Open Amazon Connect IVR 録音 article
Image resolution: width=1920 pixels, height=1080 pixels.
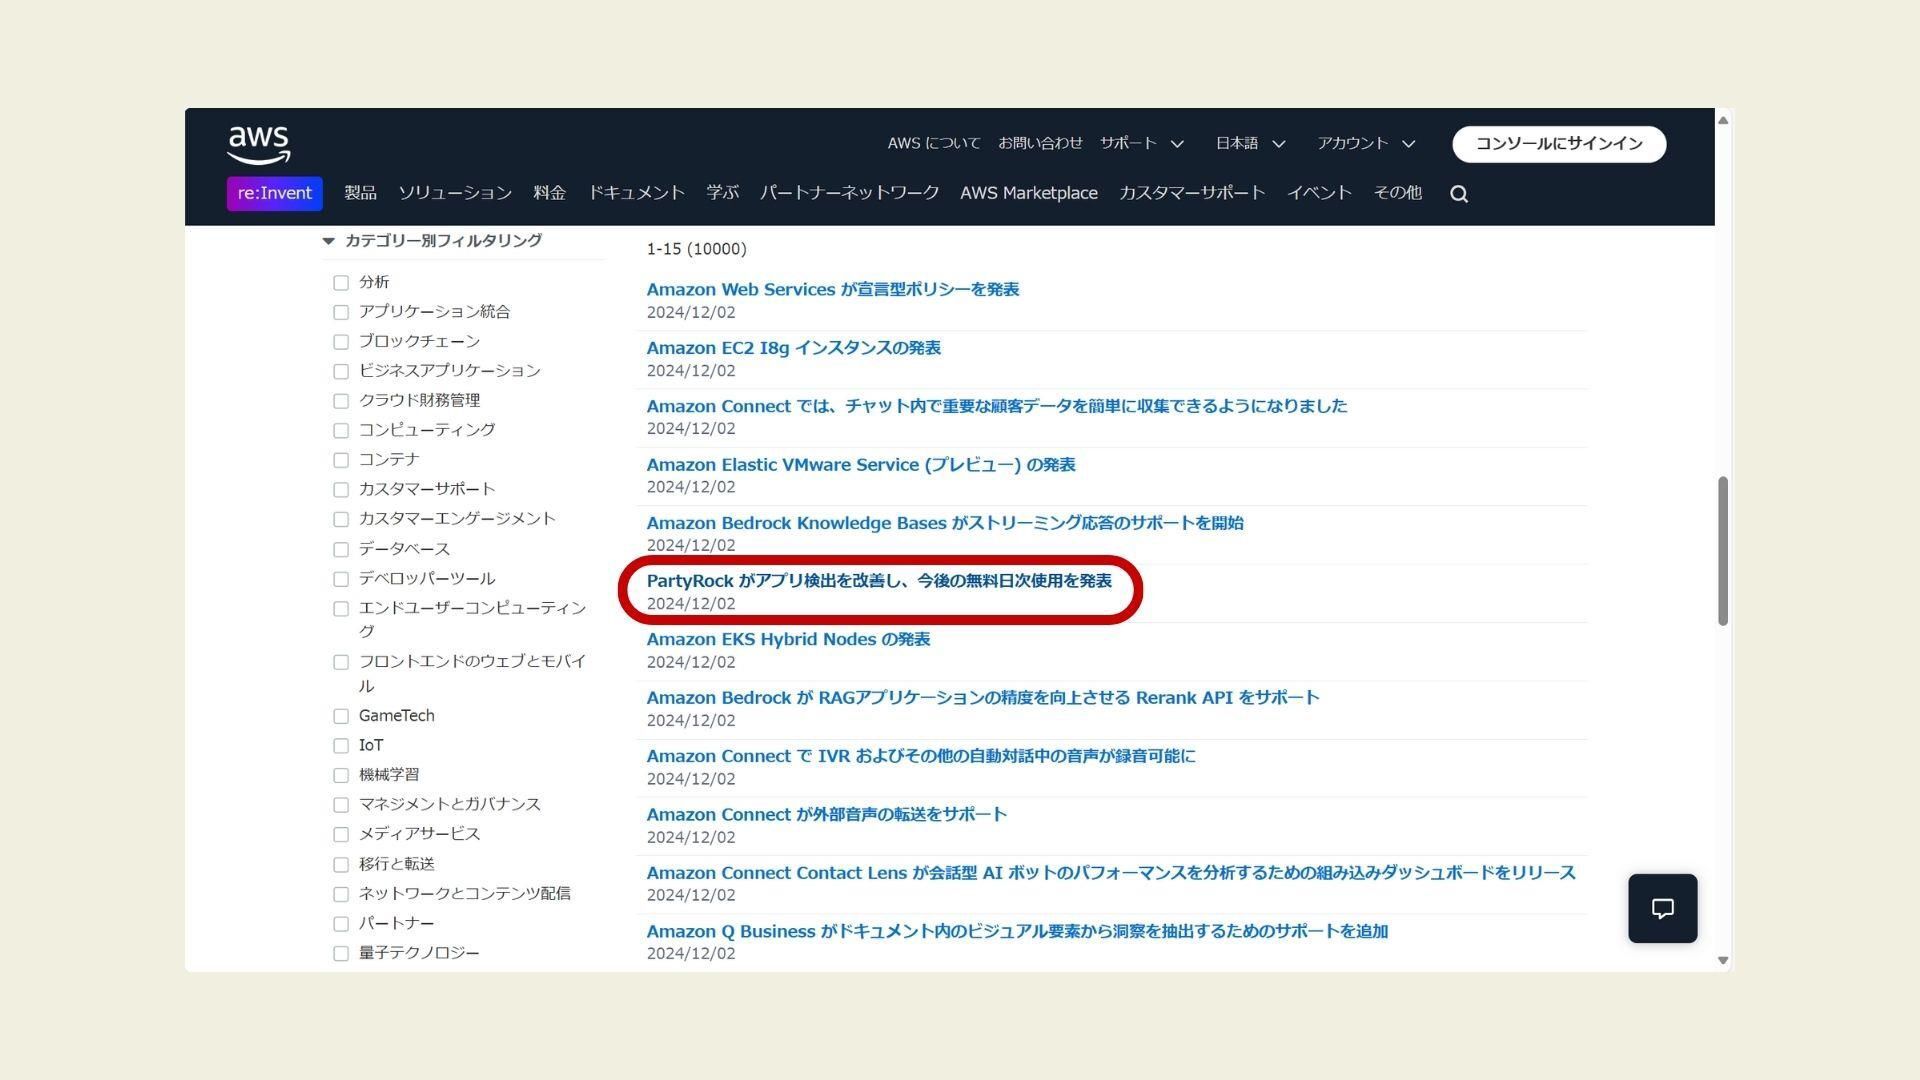(921, 756)
